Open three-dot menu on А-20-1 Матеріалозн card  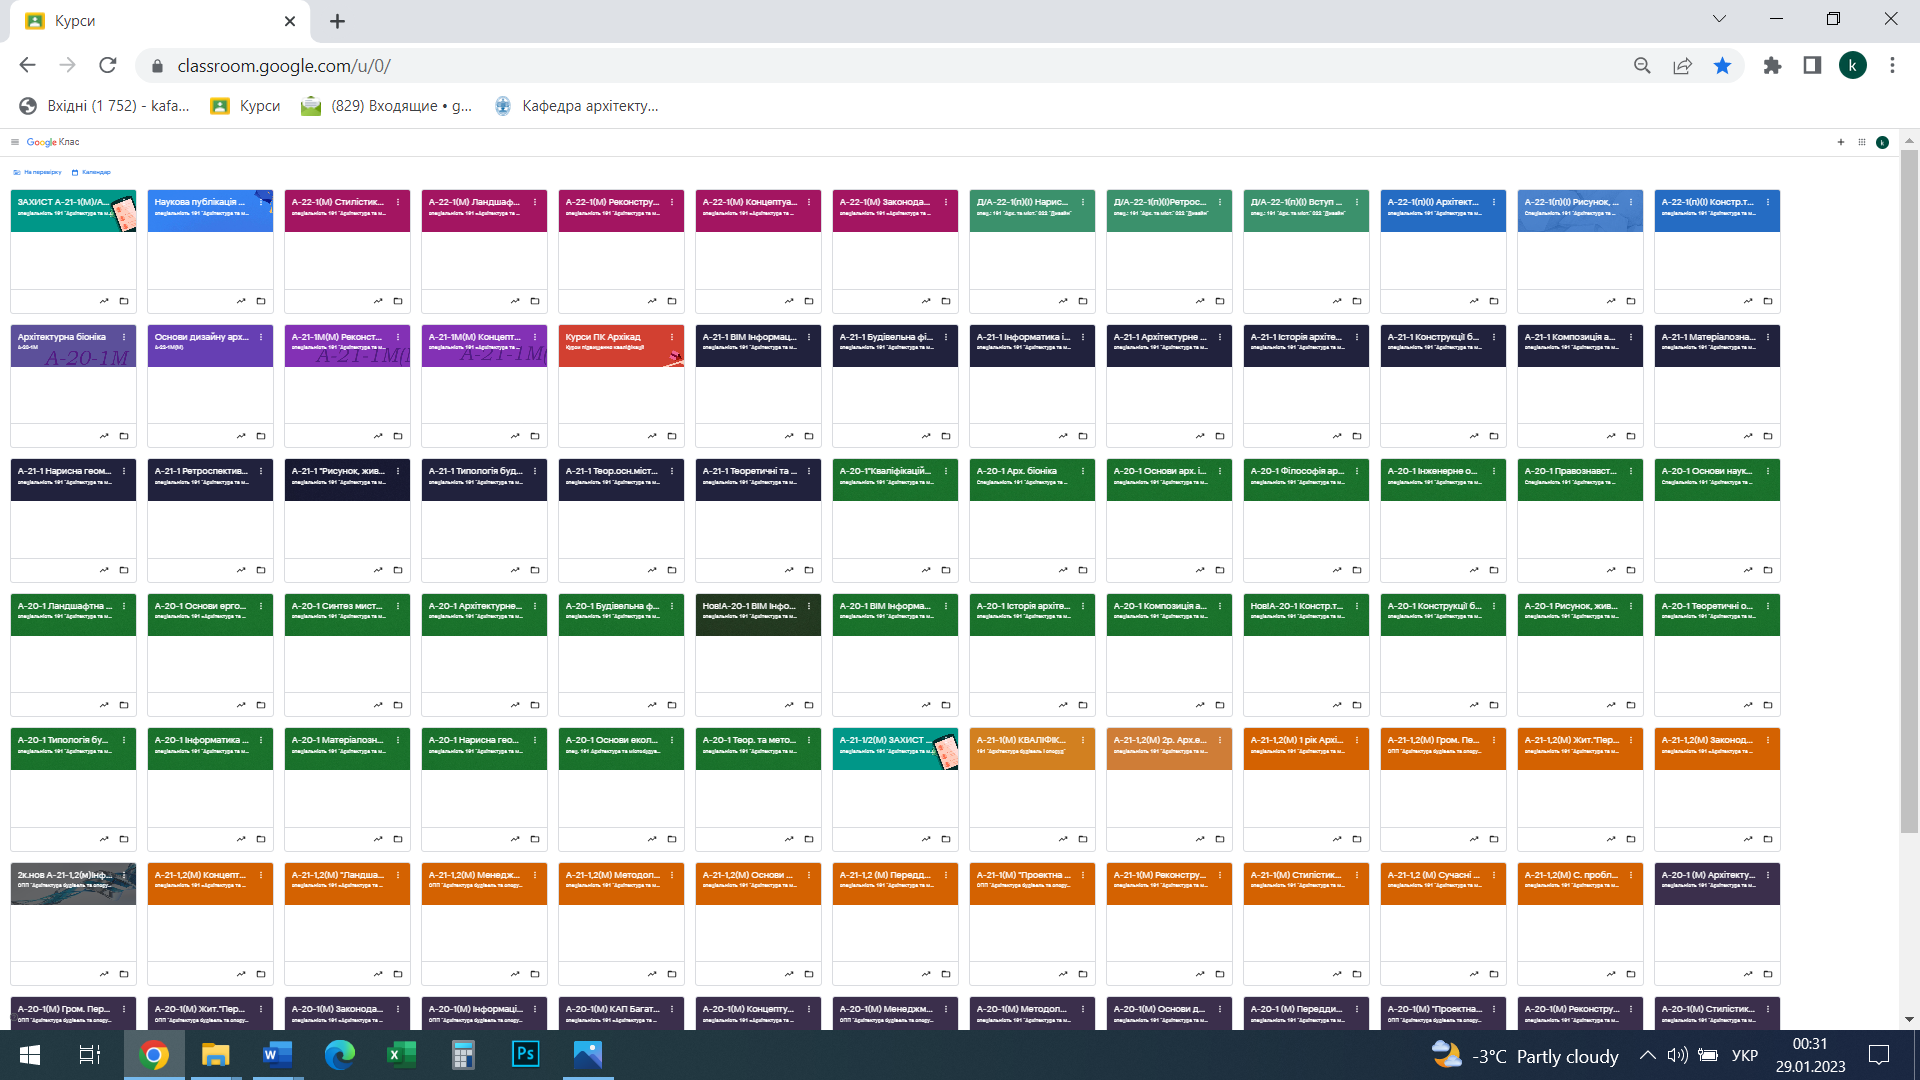pyautogui.click(x=398, y=740)
